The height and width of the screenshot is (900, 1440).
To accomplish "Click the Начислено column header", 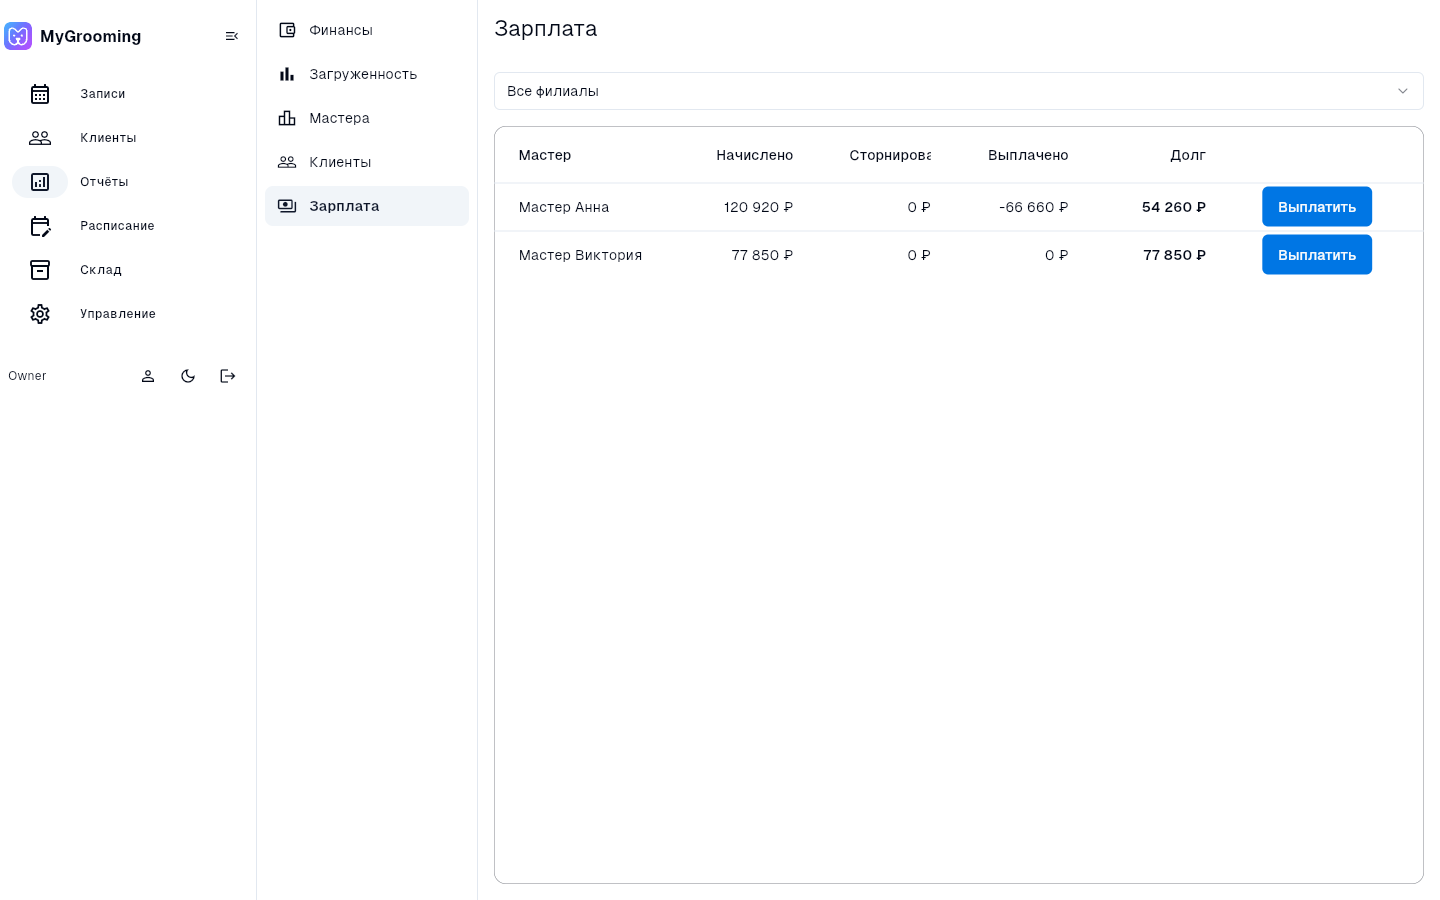I will (x=755, y=155).
